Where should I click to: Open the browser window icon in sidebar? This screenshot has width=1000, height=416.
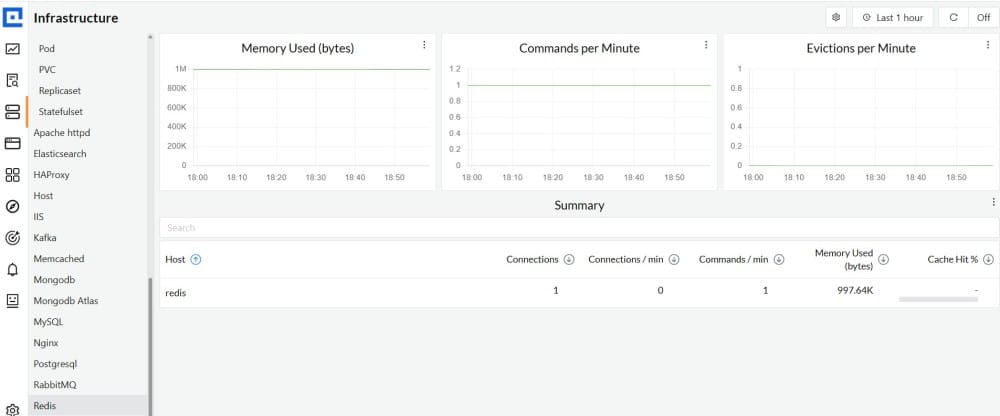13,144
